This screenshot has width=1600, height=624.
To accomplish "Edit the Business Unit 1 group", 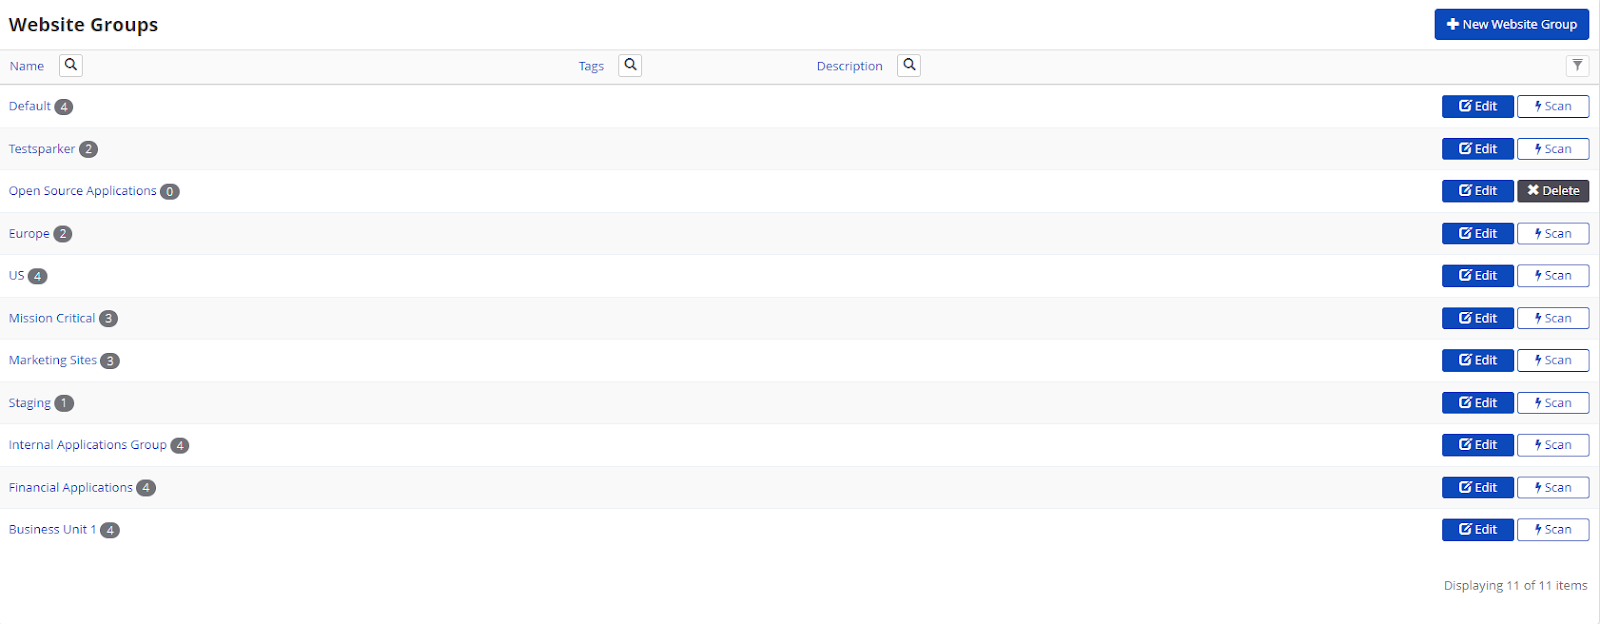I will point(1478,530).
